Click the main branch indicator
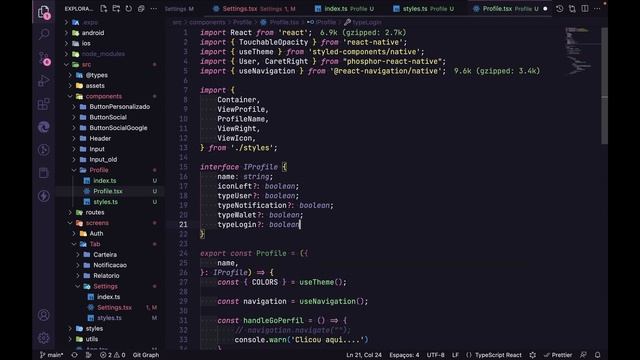 point(51,355)
